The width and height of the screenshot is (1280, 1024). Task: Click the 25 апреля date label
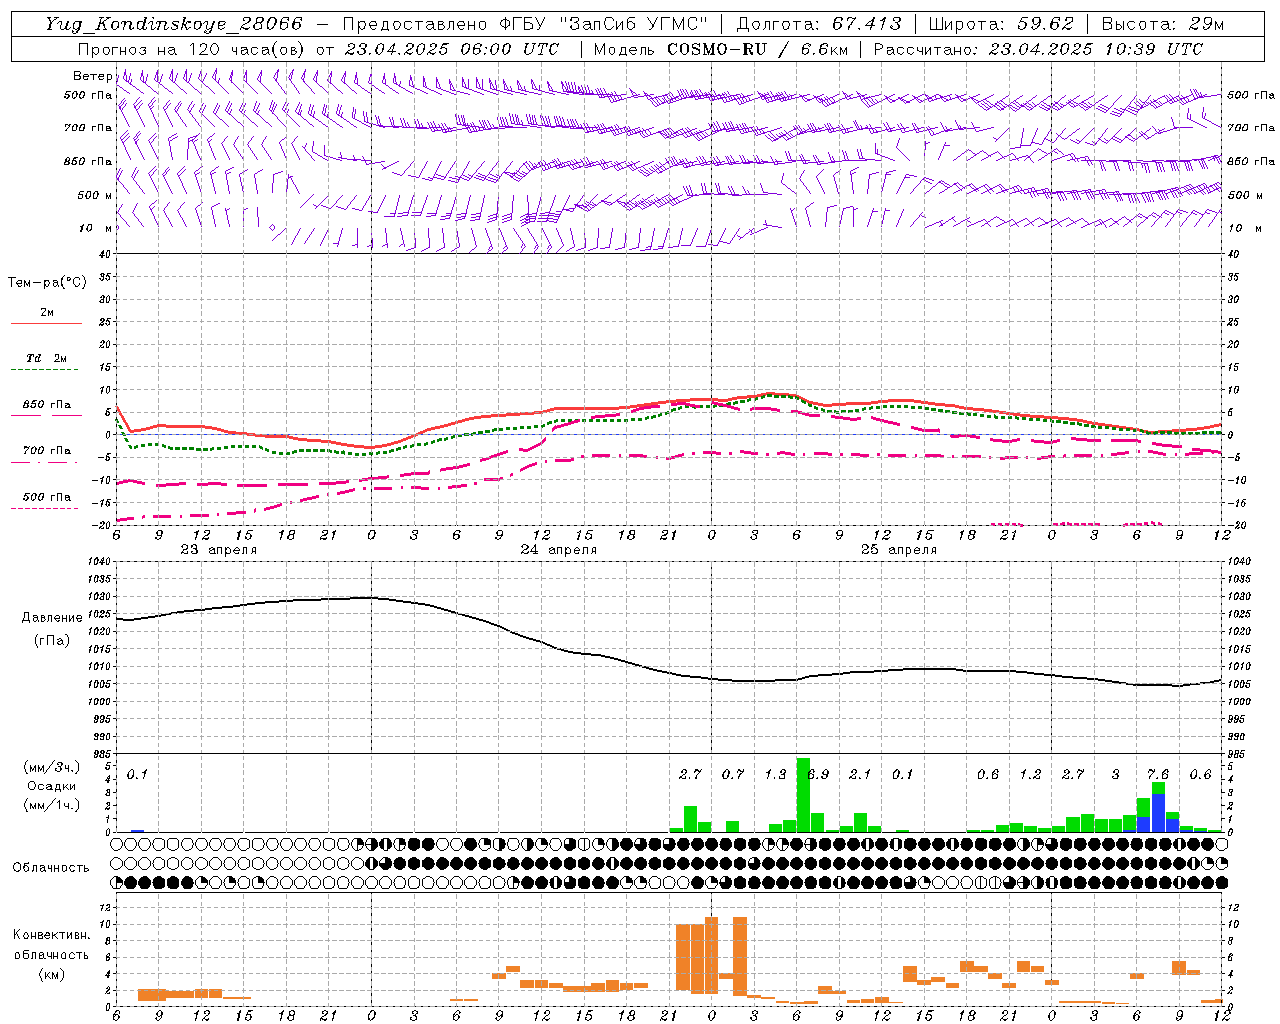[899, 550]
